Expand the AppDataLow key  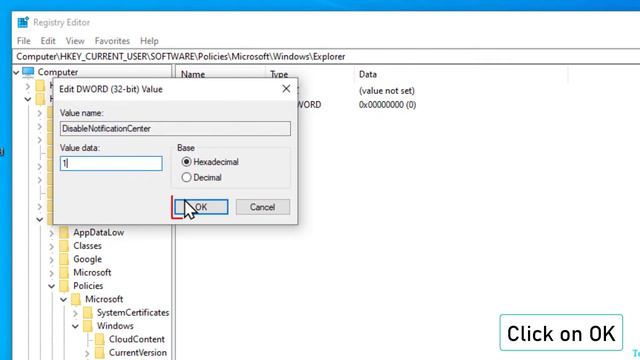tap(51, 233)
